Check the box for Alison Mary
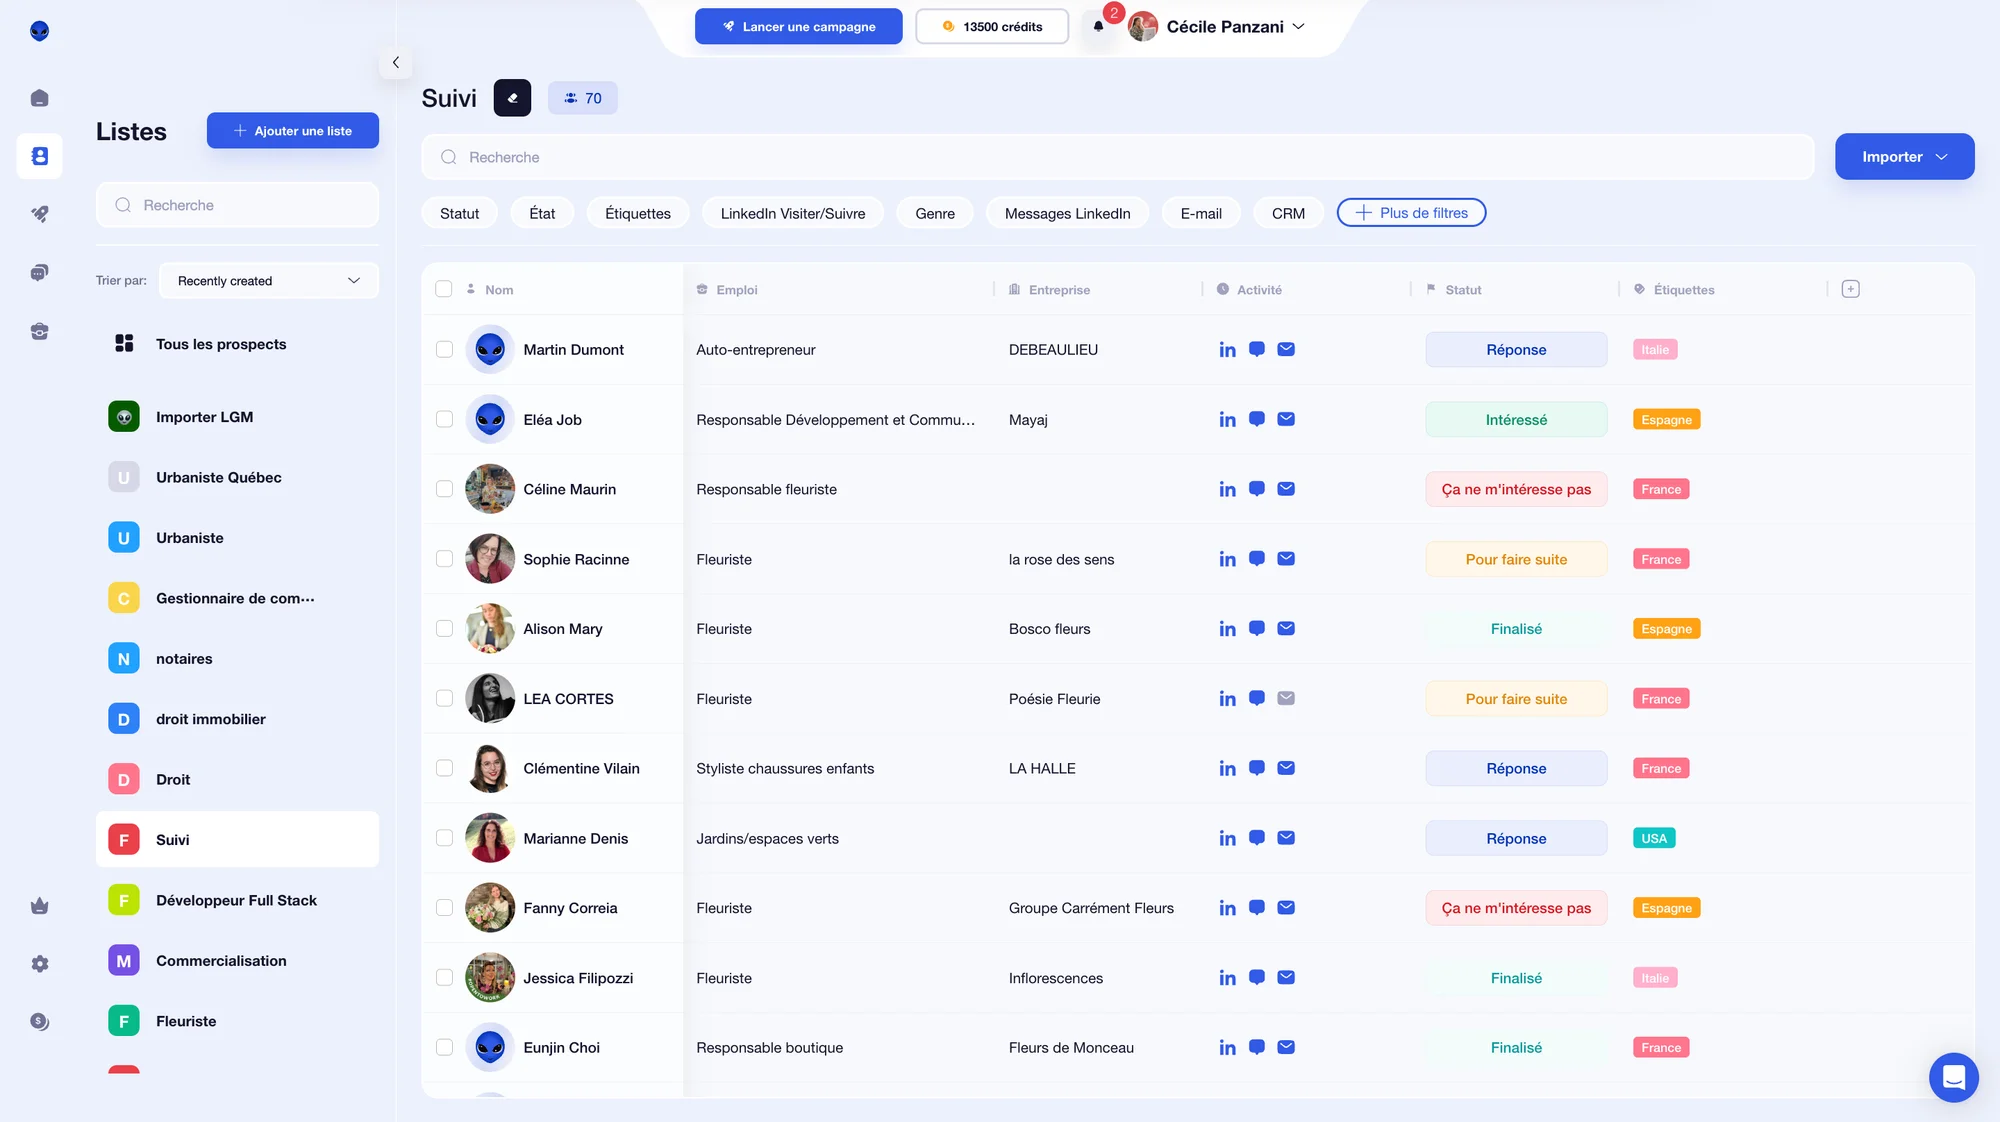 [x=444, y=629]
